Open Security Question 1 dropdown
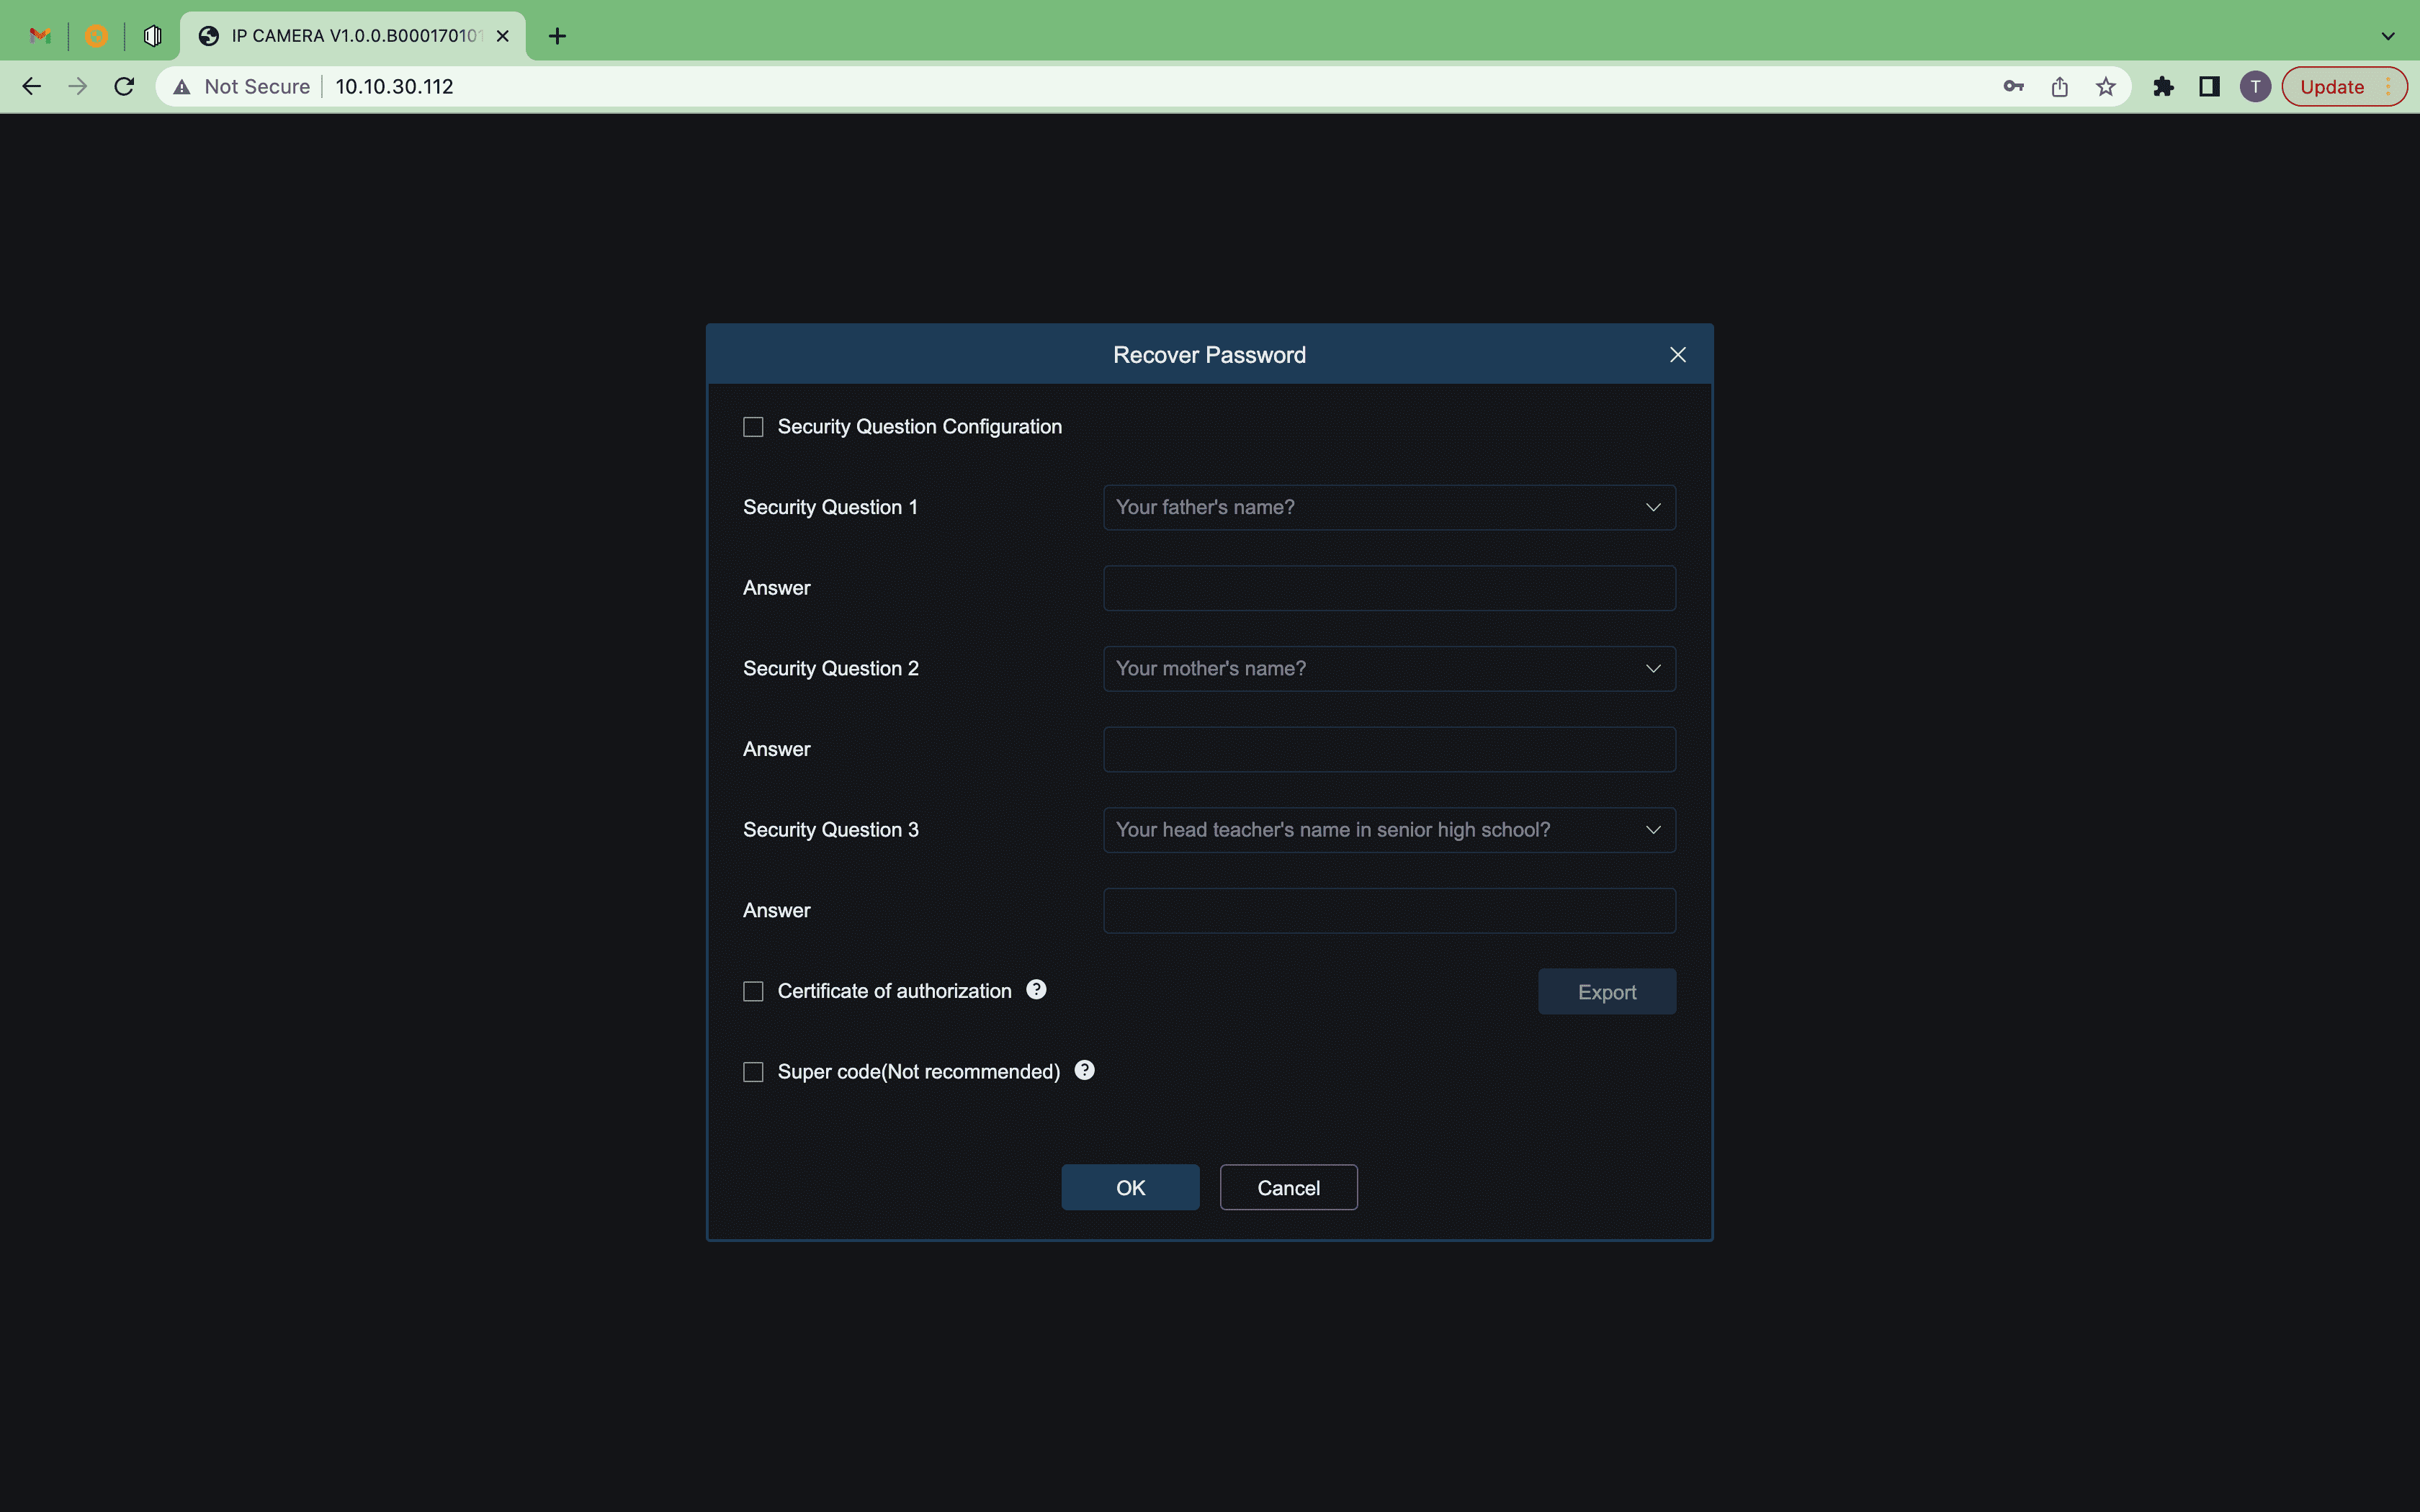The height and width of the screenshot is (1512, 2420). (1388, 507)
